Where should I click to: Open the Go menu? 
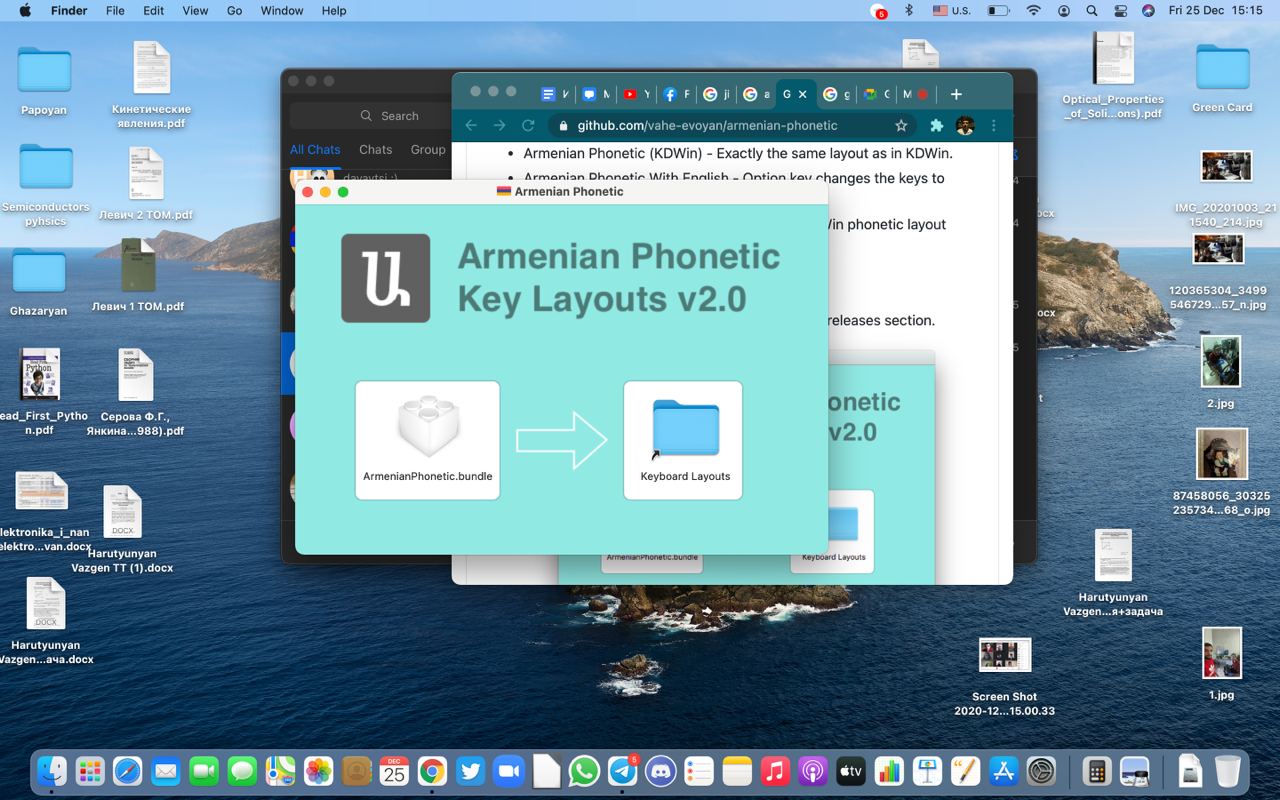(234, 11)
